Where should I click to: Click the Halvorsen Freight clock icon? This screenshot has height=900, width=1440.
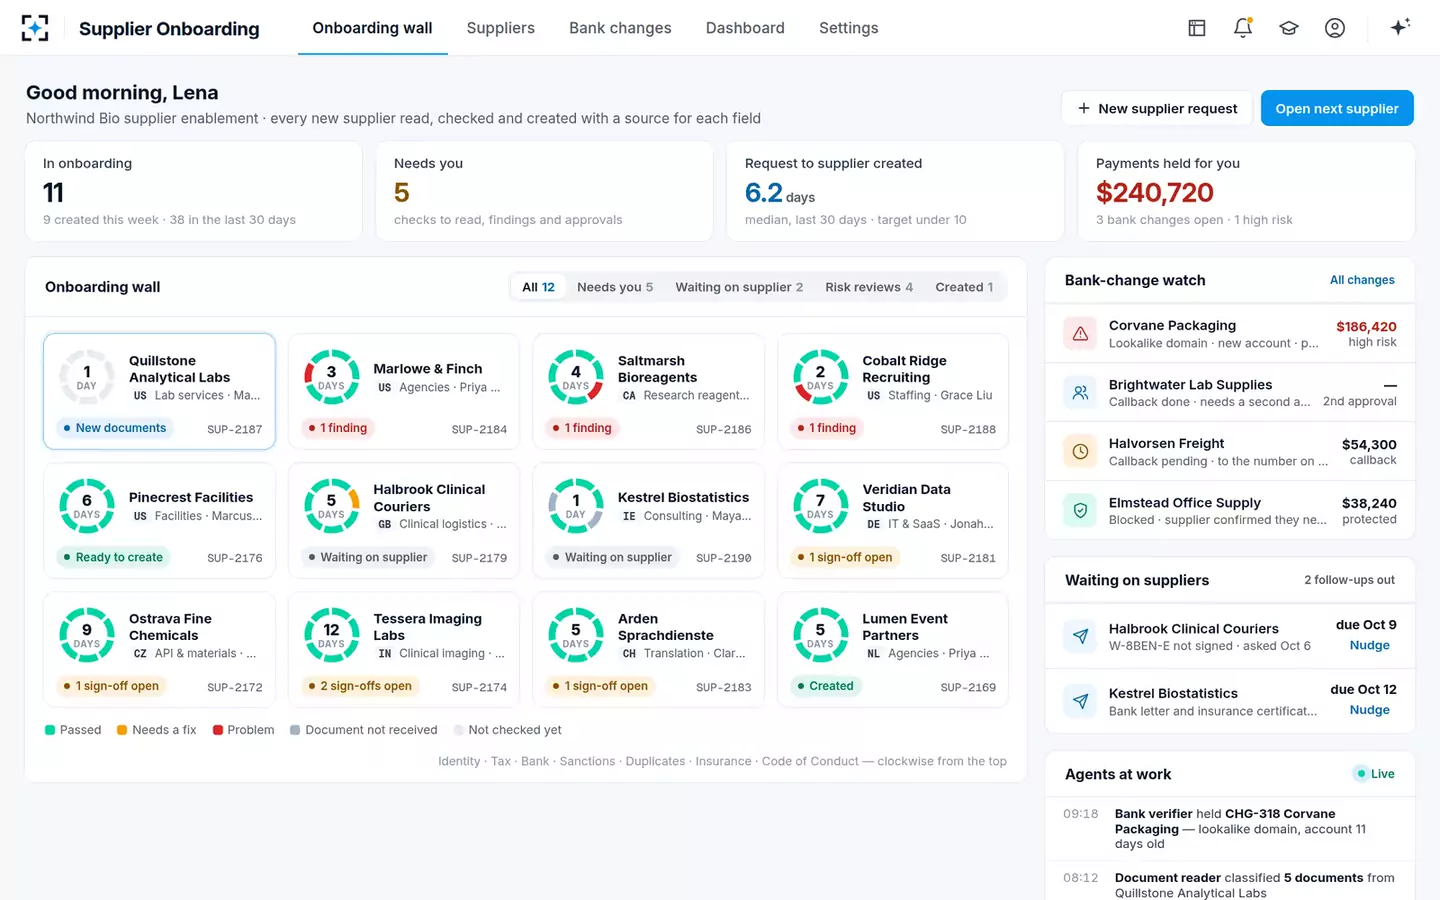(x=1081, y=452)
